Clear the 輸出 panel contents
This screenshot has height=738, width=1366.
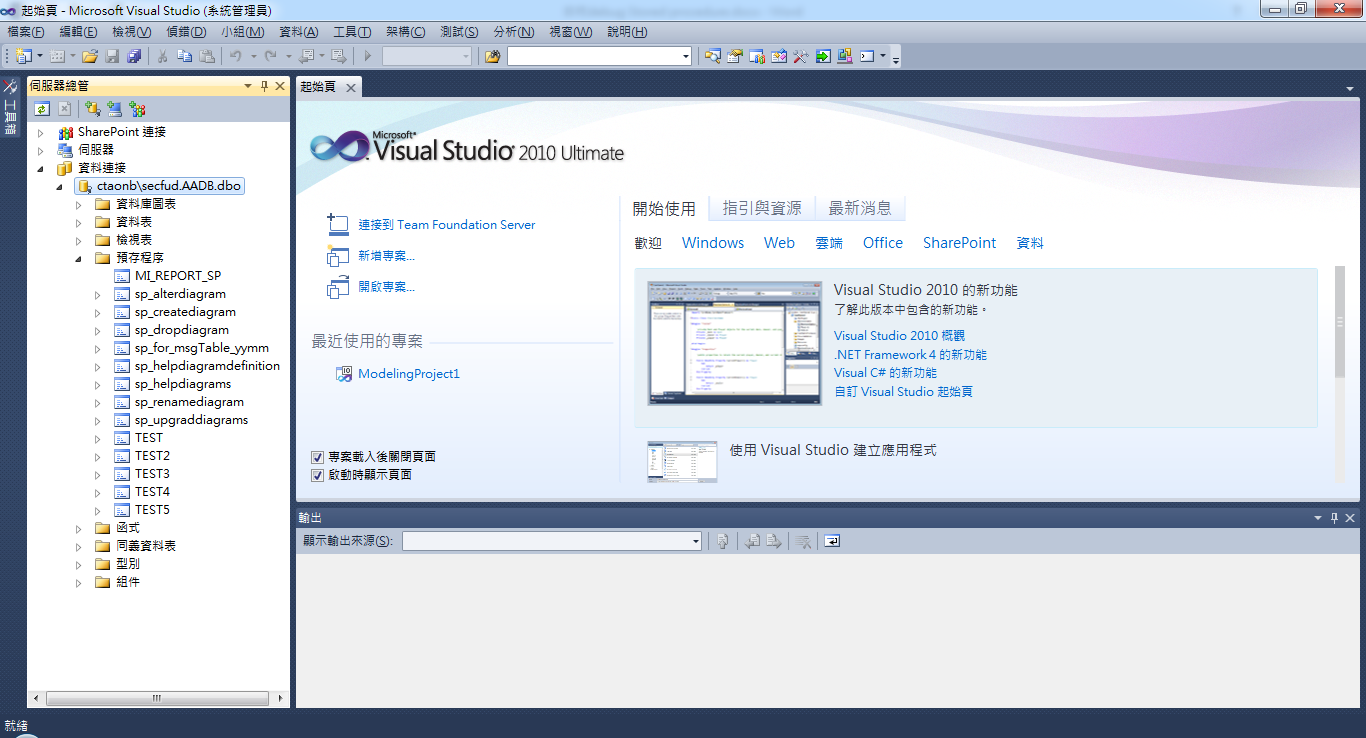tap(803, 541)
